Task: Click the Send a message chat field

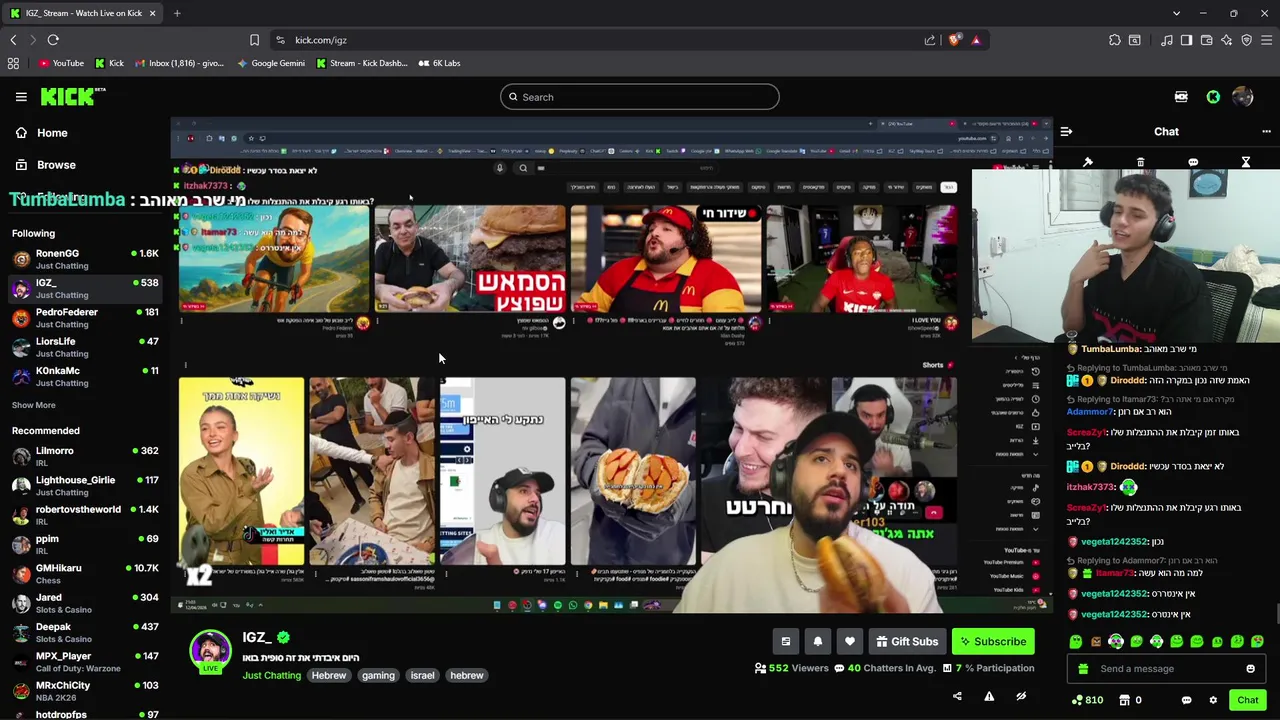Action: (1165, 669)
